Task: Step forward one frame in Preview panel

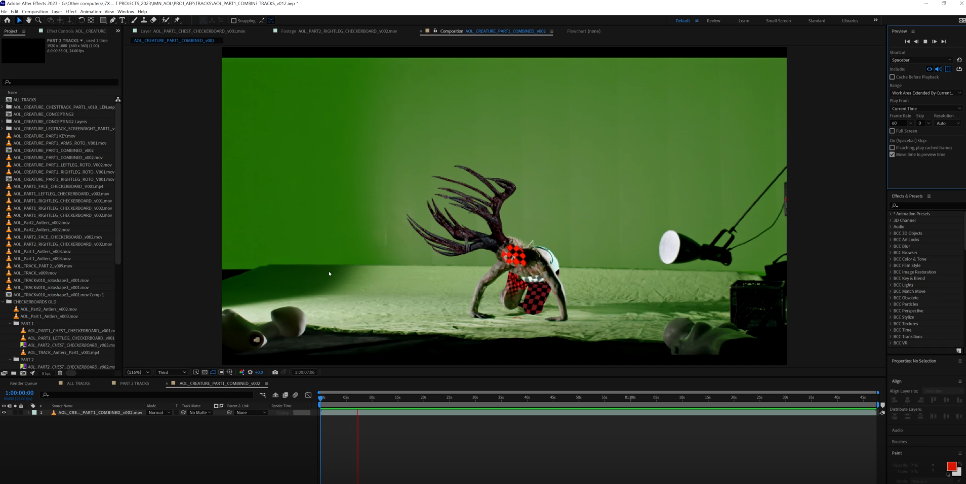Action: pyautogui.click(x=934, y=41)
